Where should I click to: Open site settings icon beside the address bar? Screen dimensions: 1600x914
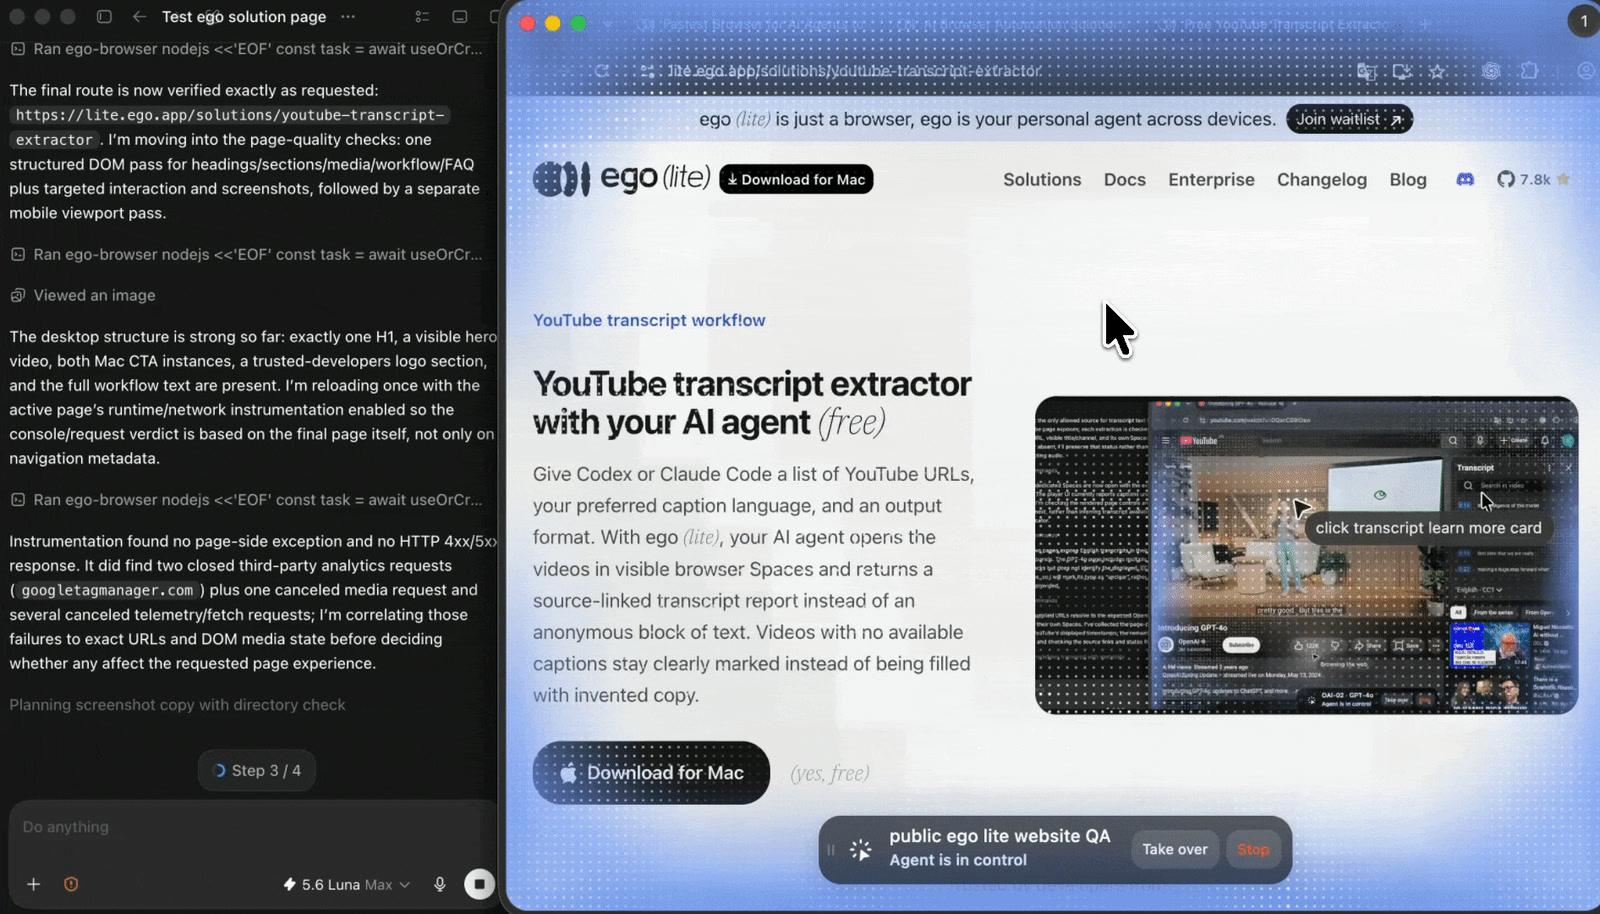pos(648,71)
